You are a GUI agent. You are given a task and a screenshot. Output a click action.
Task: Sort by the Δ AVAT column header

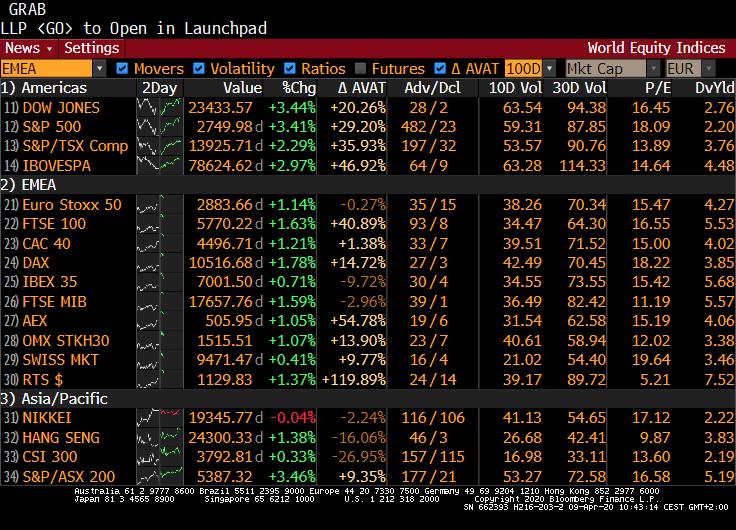[361, 88]
